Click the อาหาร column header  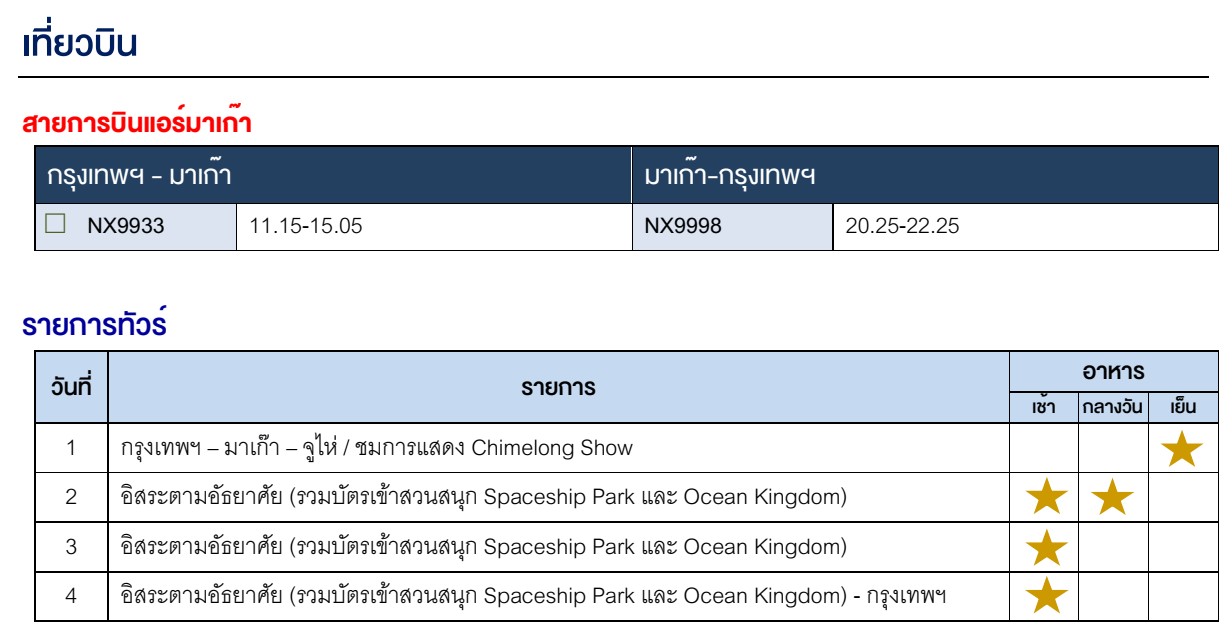pos(1114,370)
